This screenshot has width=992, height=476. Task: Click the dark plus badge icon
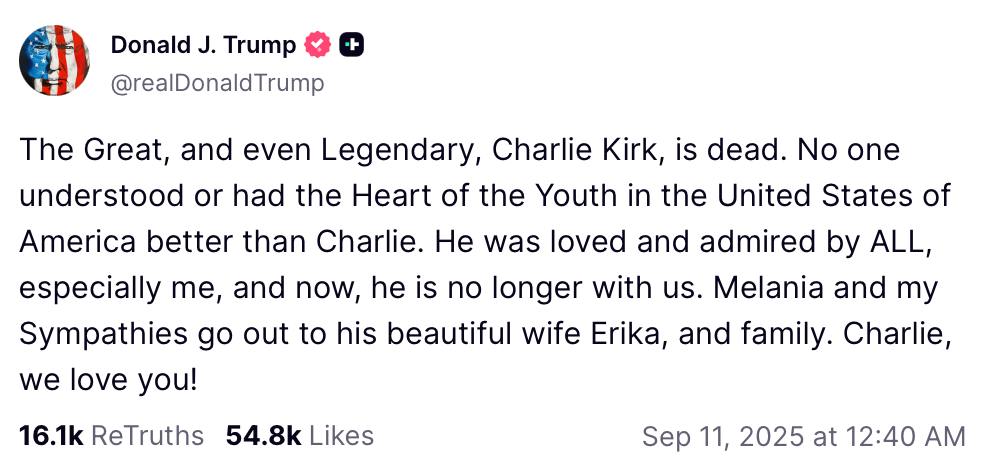[x=352, y=46]
